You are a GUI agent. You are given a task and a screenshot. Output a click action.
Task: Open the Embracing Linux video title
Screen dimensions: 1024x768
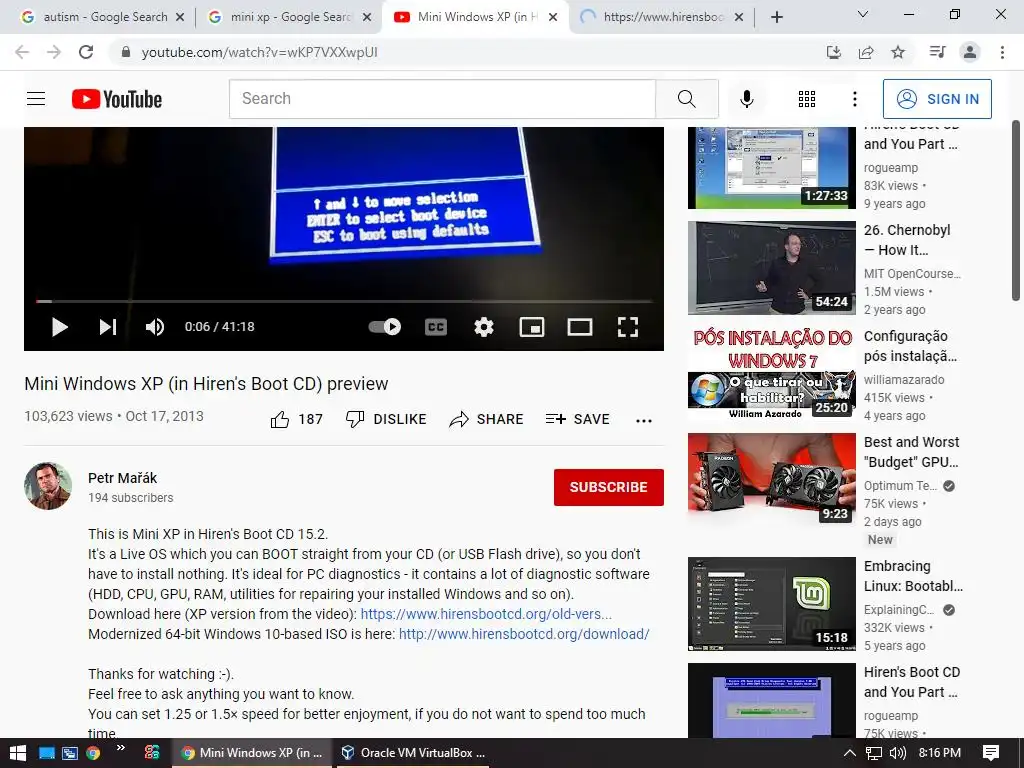tap(913, 576)
